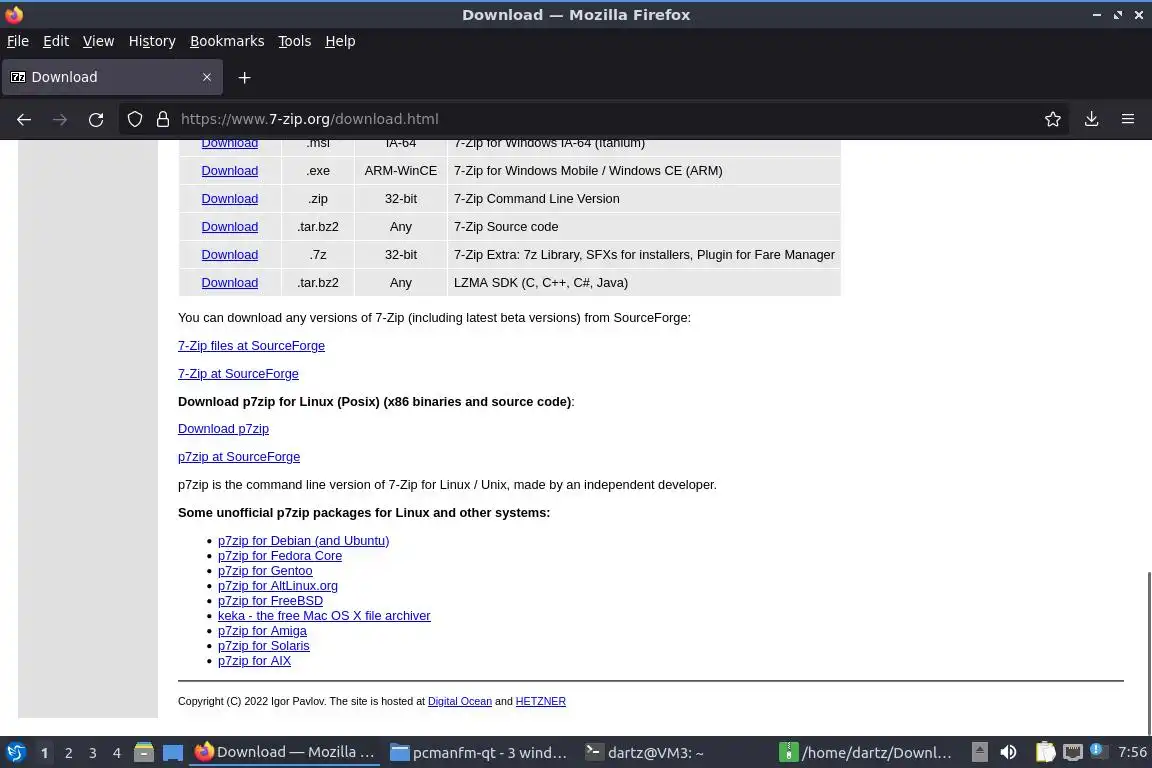Click the network monitor tray icon
This screenshot has width=1152, height=768.
[1073, 752]
